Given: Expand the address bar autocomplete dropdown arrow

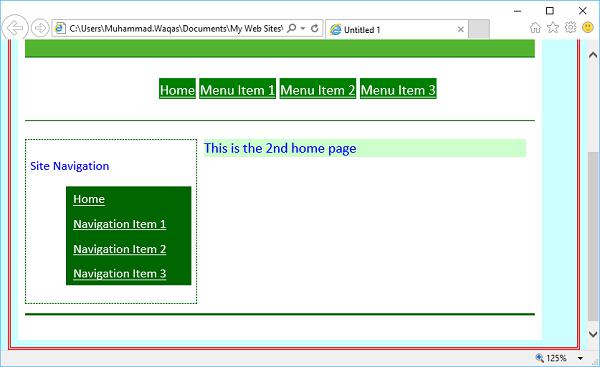Looking at the screenshot, I should [303, 28].
